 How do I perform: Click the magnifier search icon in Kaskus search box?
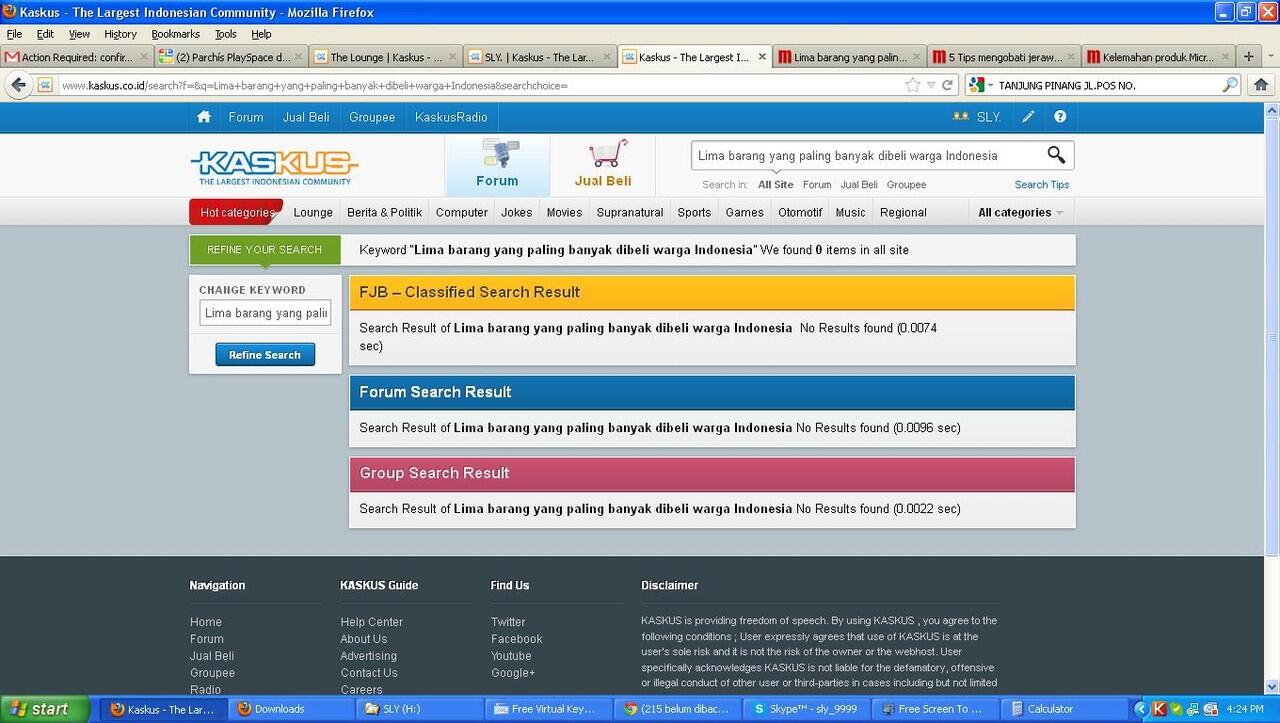[1056, 155]
